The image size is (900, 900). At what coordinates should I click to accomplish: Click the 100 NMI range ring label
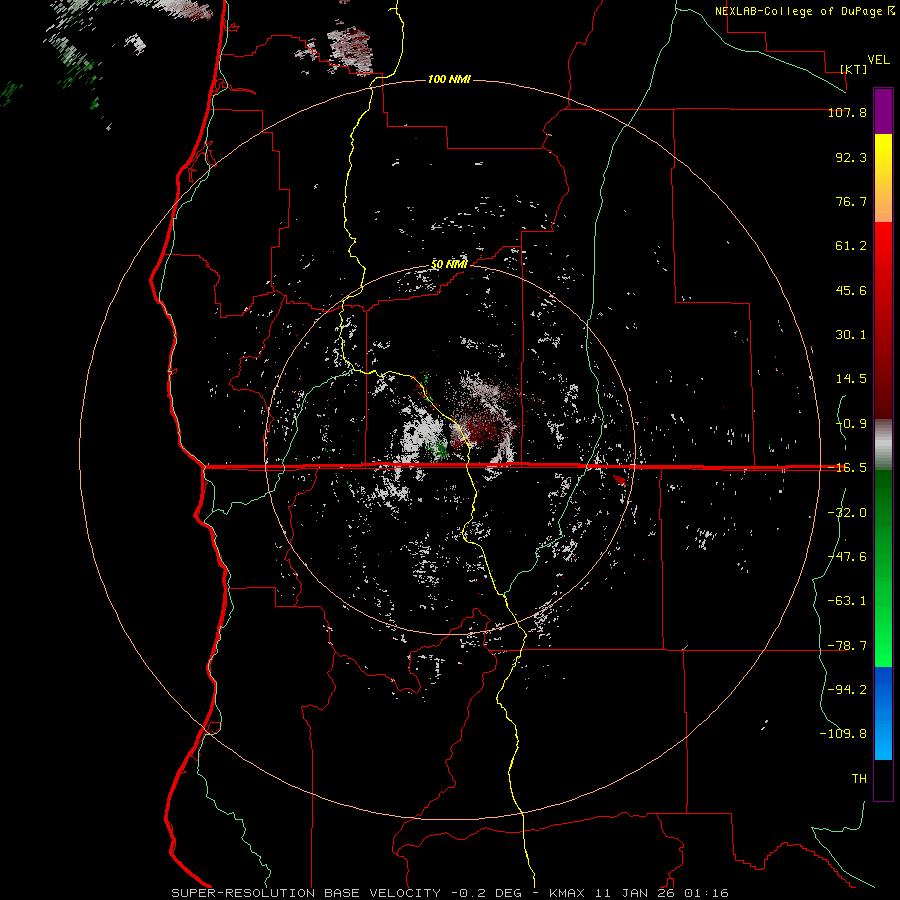(x=449, y=79)
